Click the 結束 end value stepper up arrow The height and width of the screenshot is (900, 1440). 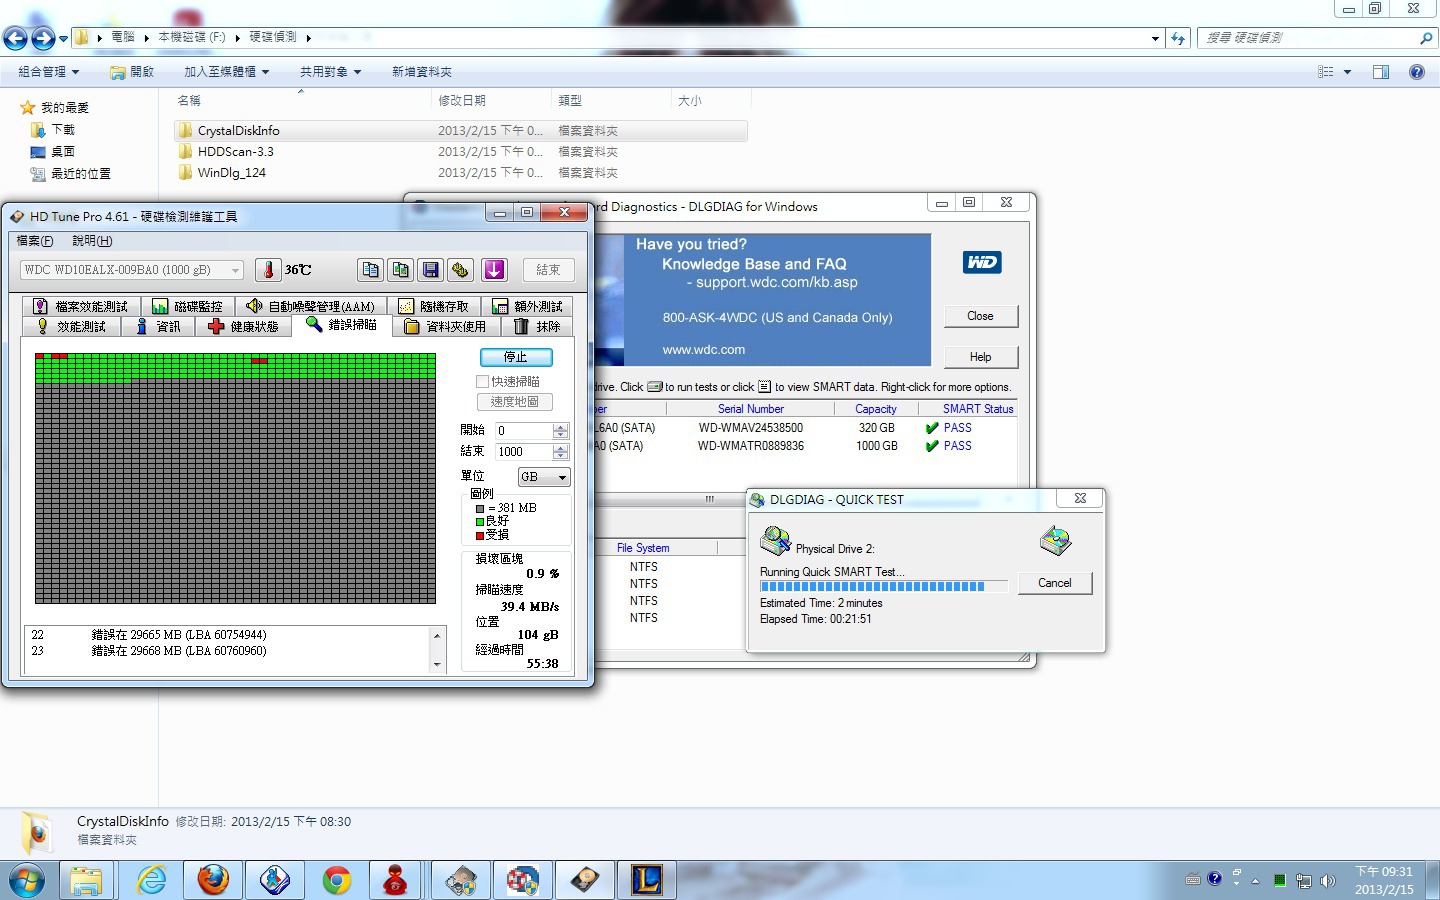click(560, 447)
